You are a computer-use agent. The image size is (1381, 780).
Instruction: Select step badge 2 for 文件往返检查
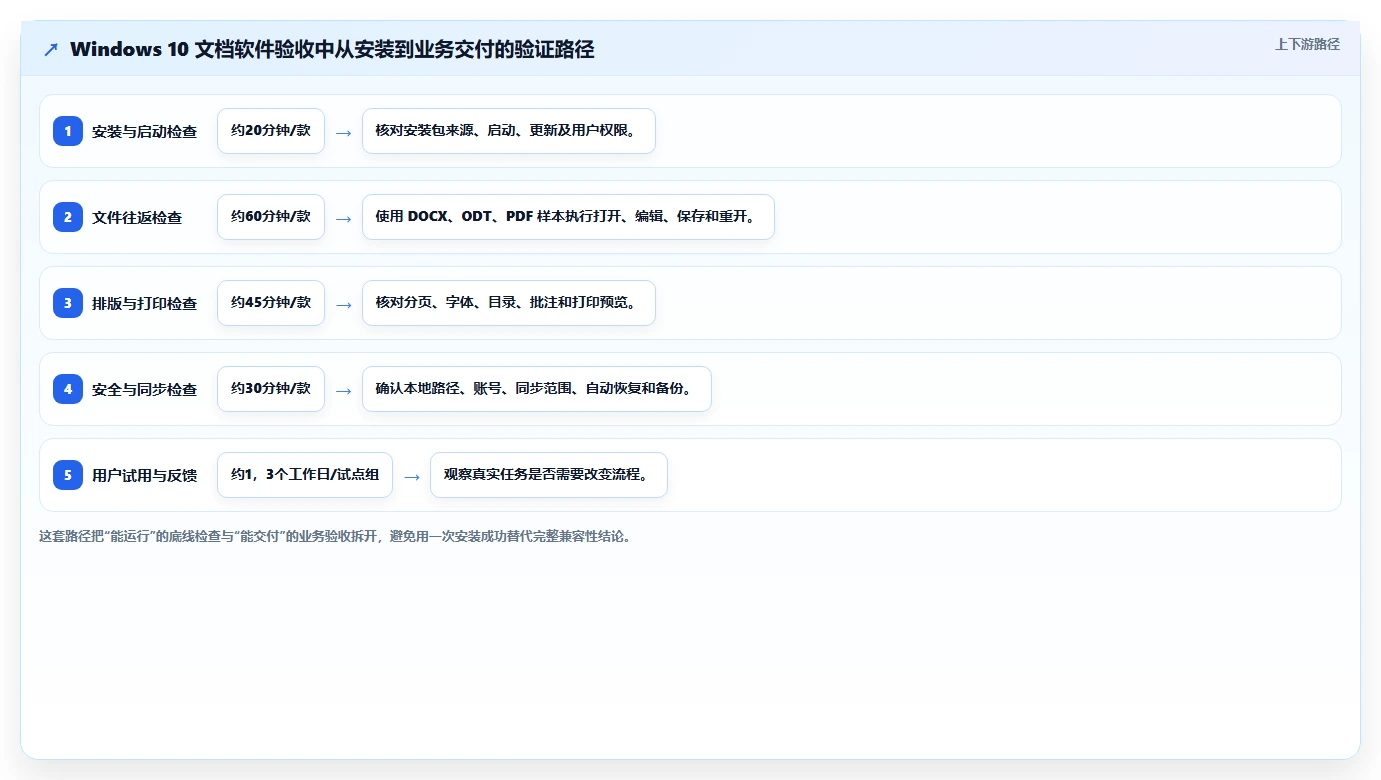68,217
